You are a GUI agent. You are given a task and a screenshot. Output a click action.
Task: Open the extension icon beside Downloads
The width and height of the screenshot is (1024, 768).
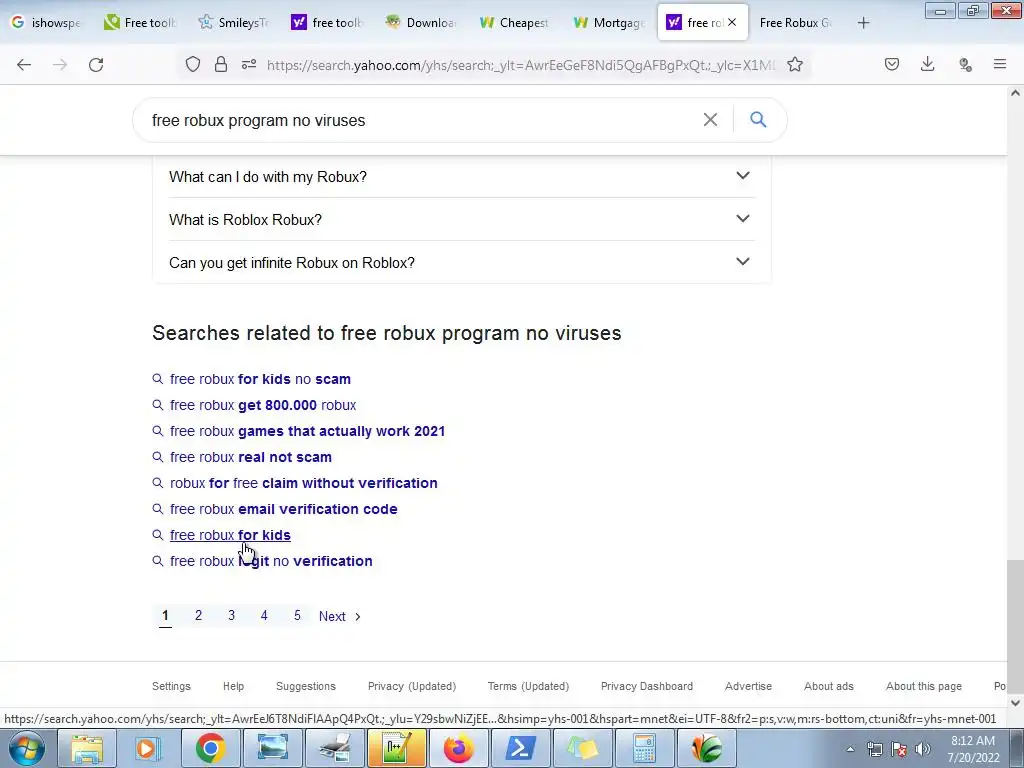965,64
